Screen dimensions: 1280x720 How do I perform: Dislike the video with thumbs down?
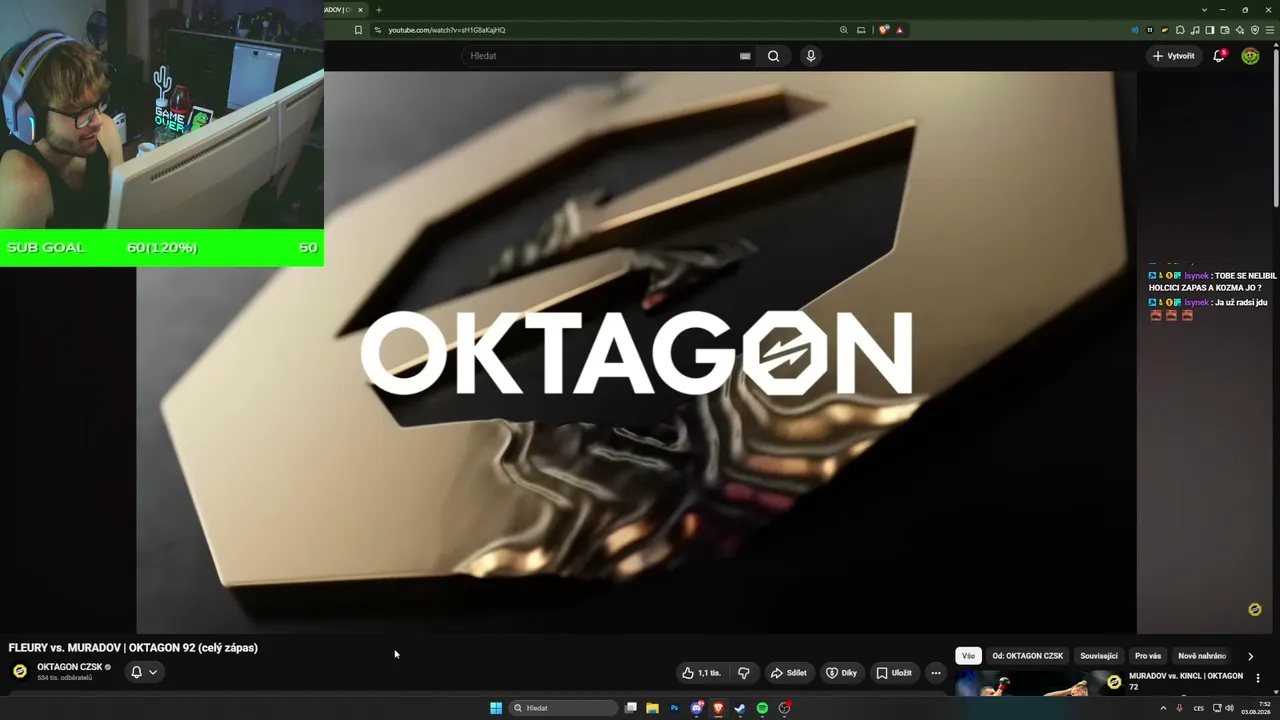coord(743,673)
